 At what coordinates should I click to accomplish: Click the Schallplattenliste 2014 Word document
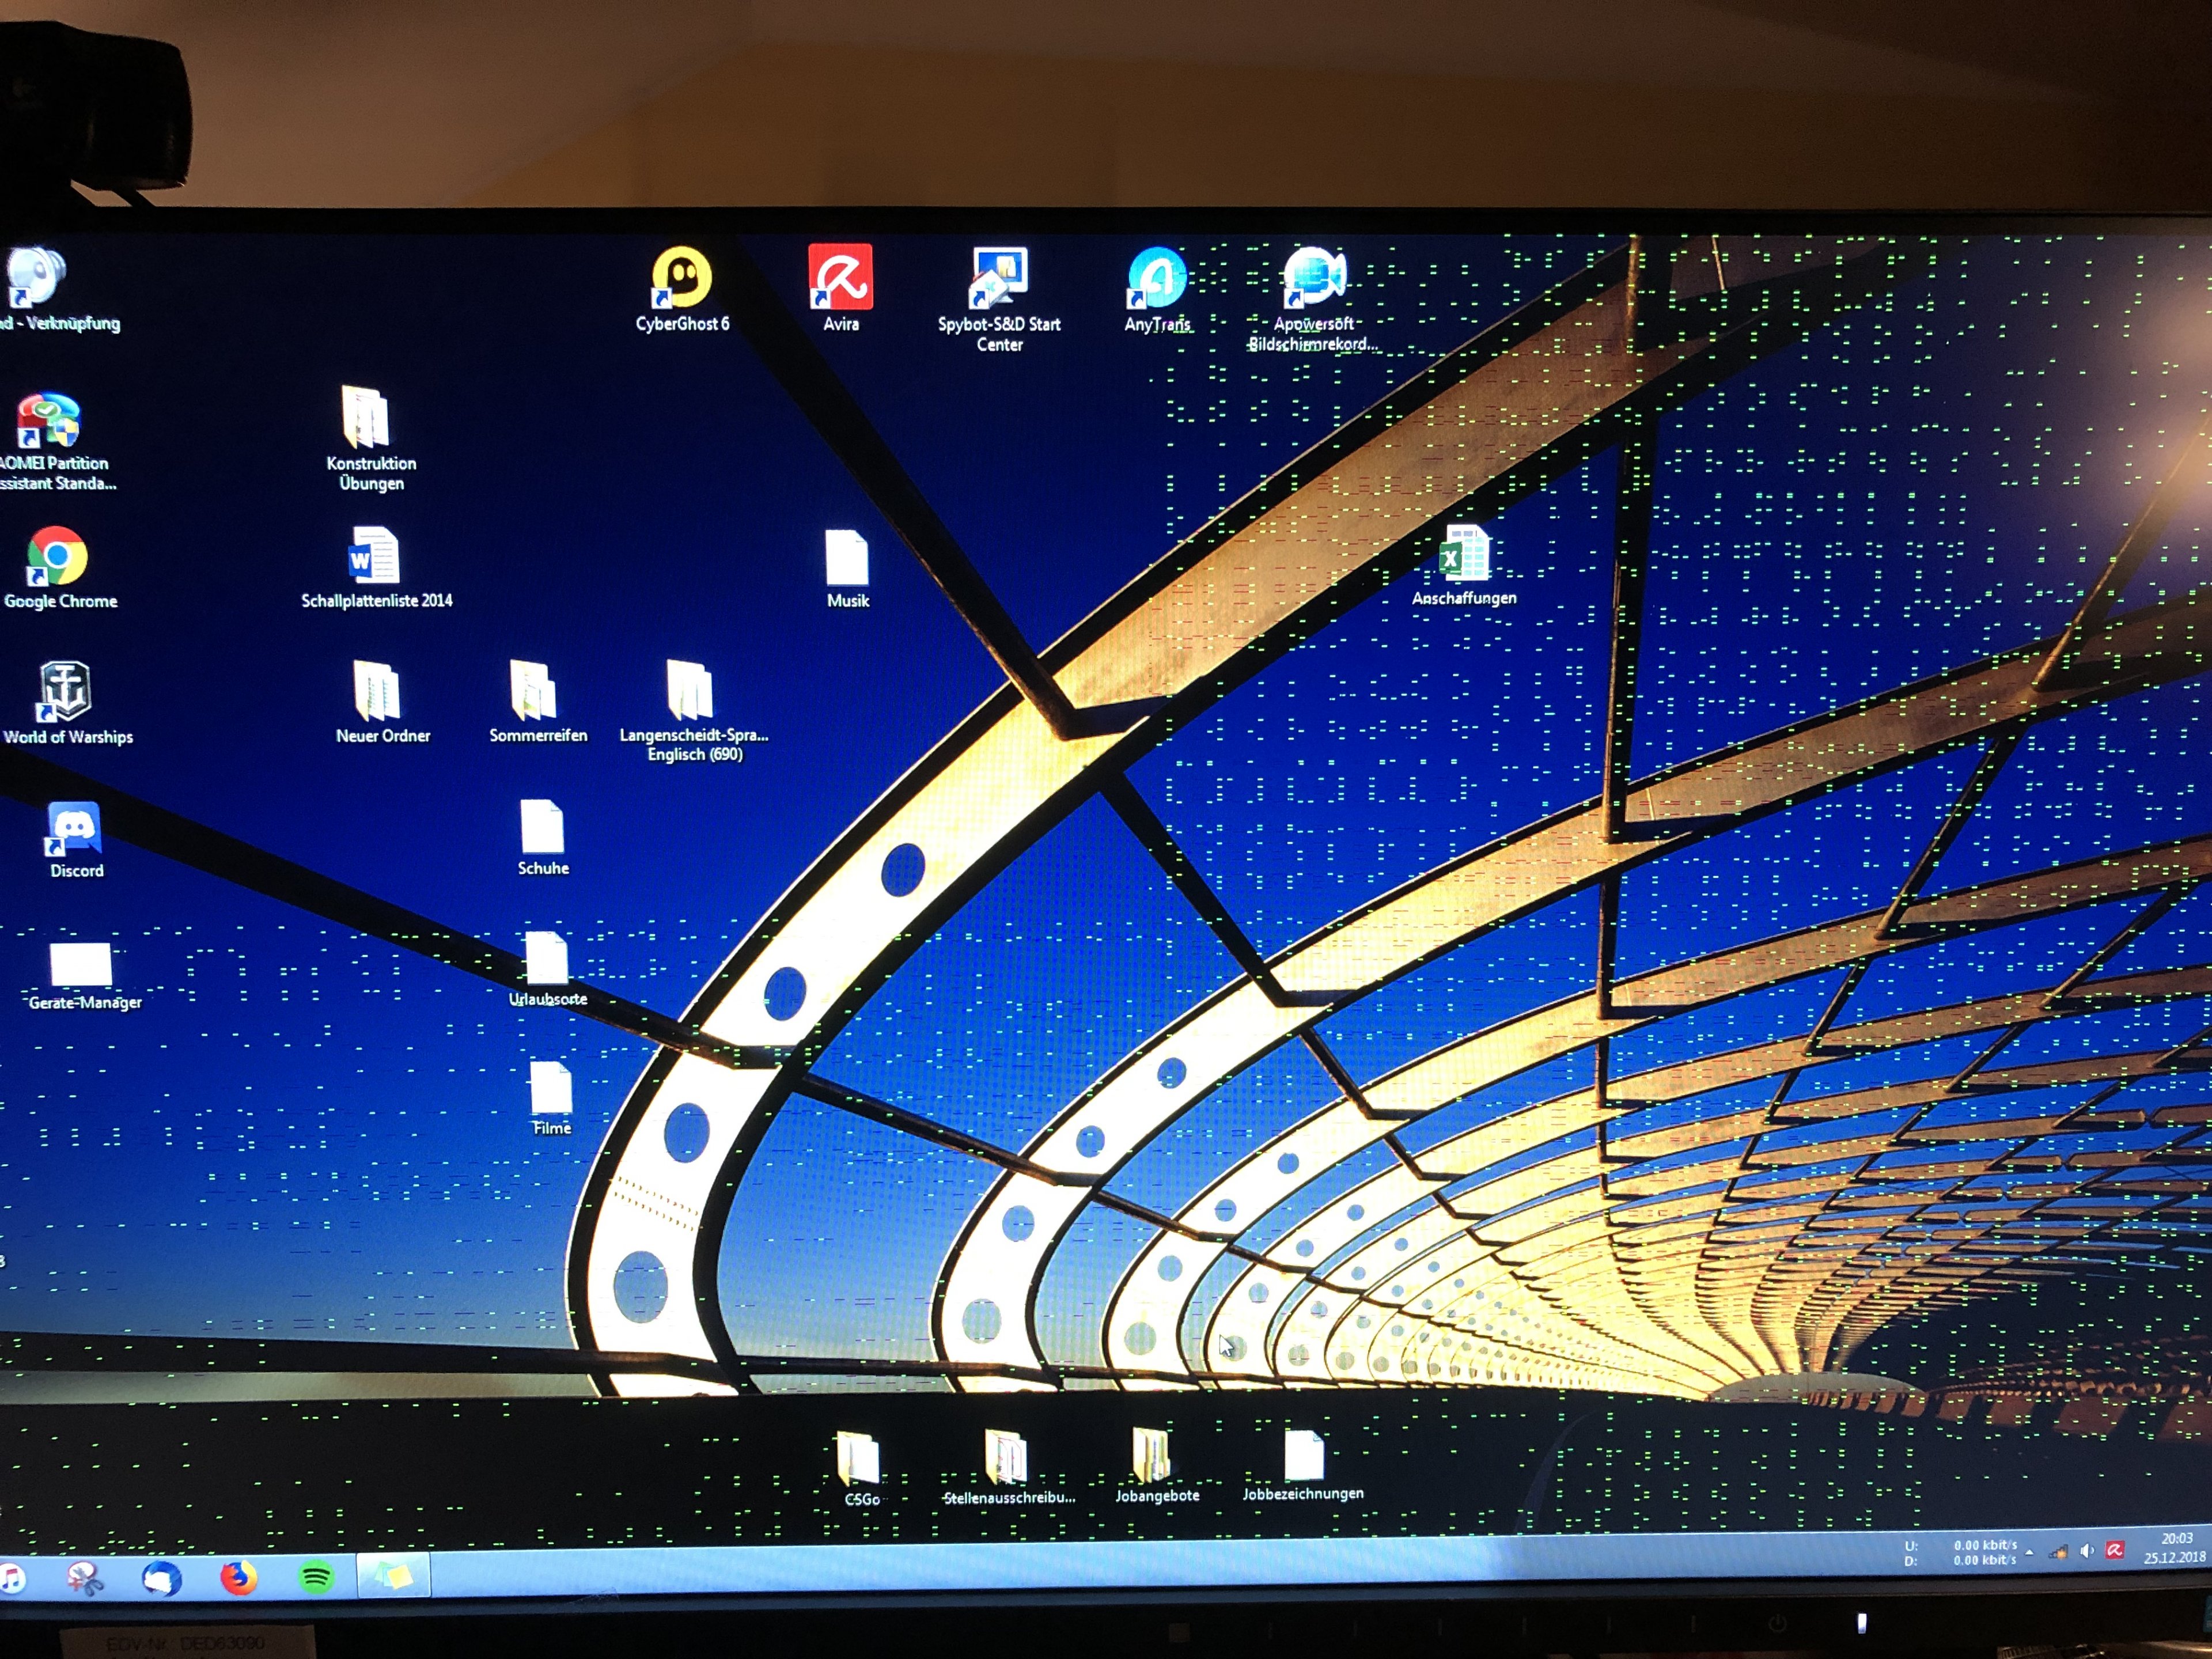(x=374, y=557)
